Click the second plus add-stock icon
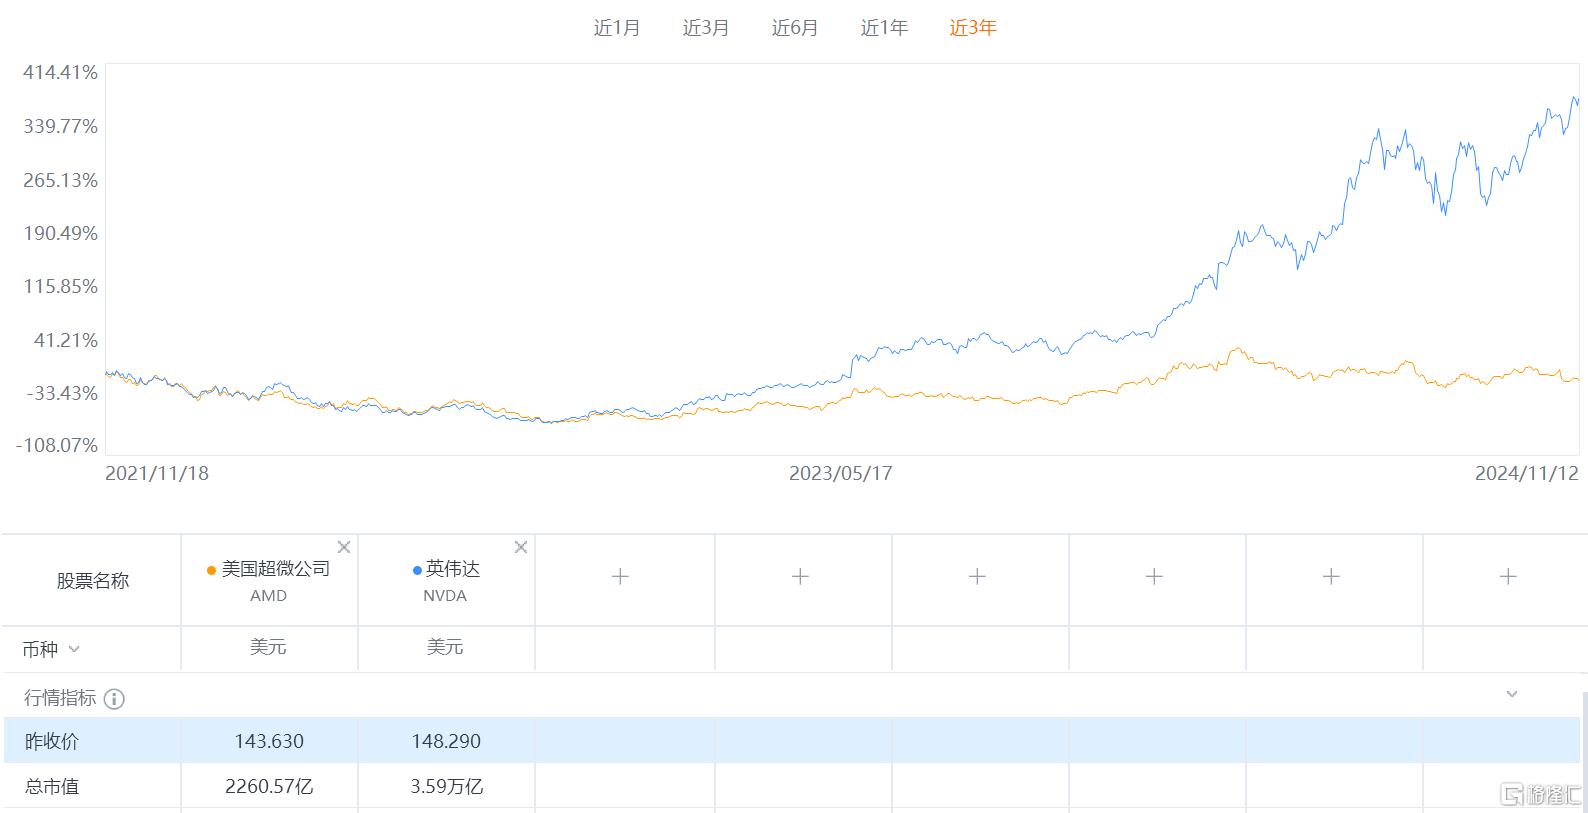 click(x=800, y=576)
